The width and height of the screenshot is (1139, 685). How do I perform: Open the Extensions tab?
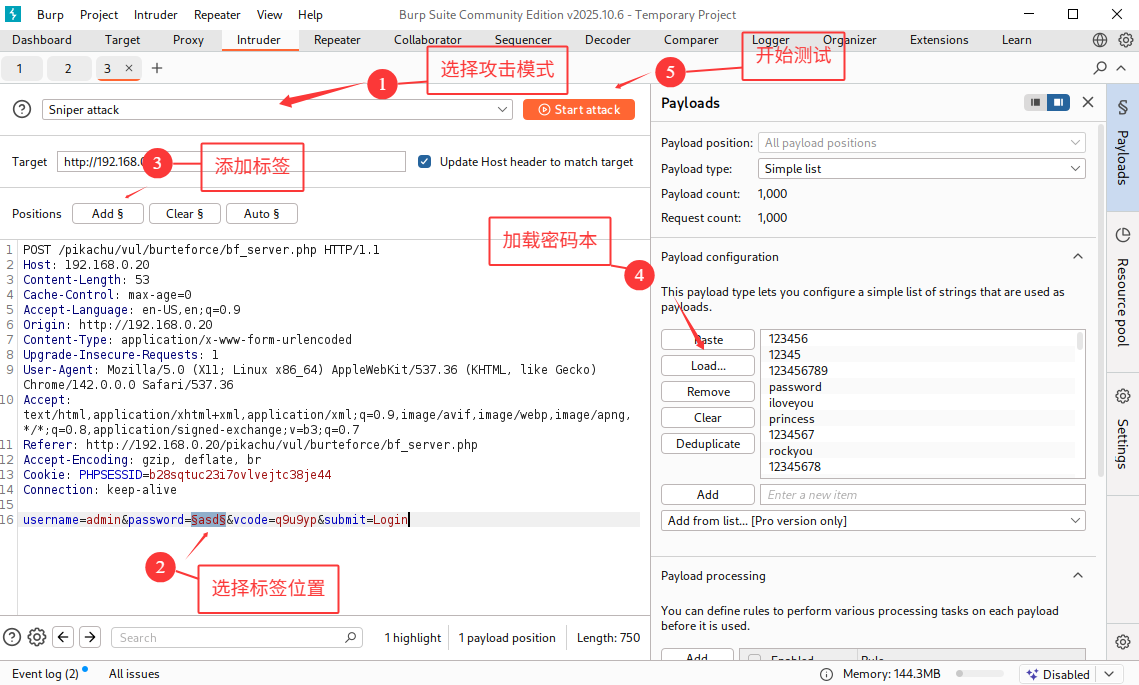tap(939, 40)
